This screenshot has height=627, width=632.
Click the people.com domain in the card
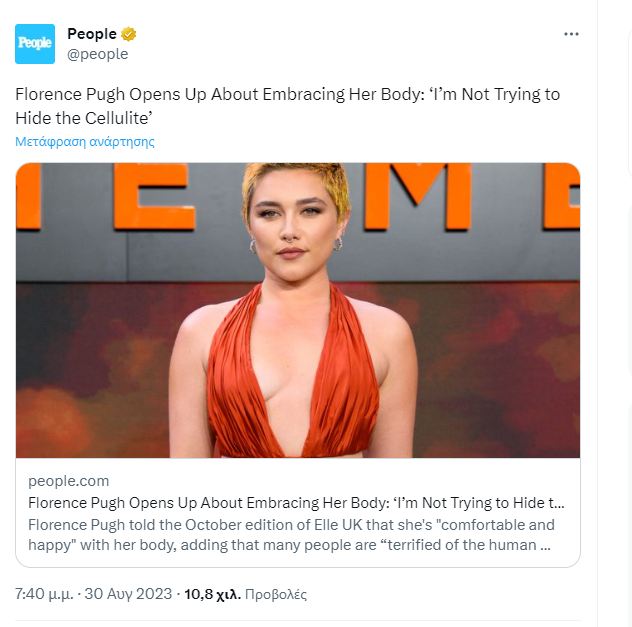coord(69,481)
